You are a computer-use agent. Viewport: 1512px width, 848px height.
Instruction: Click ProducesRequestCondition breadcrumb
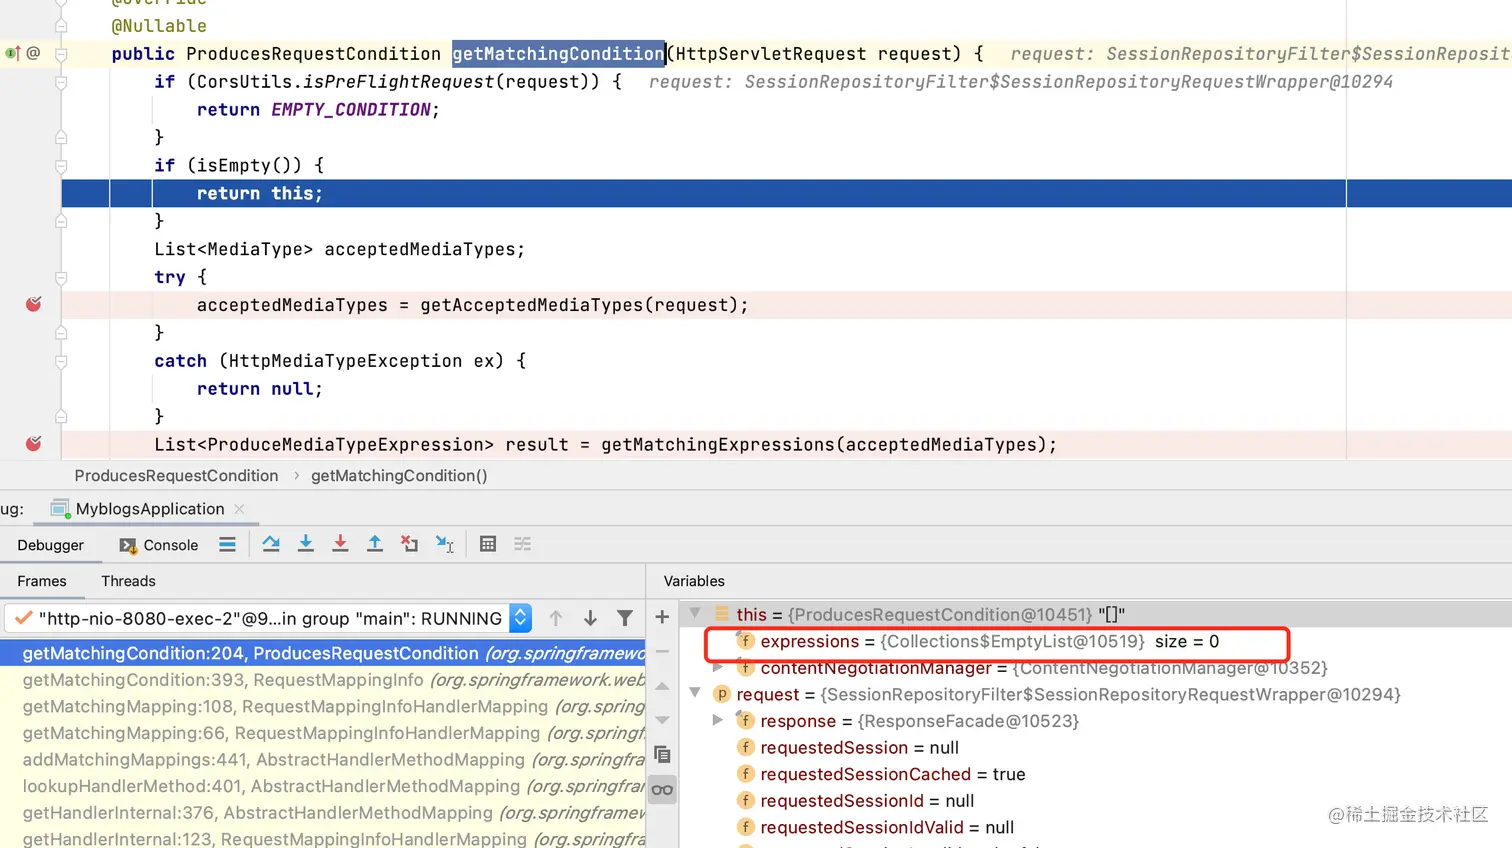tap(176, 476)
